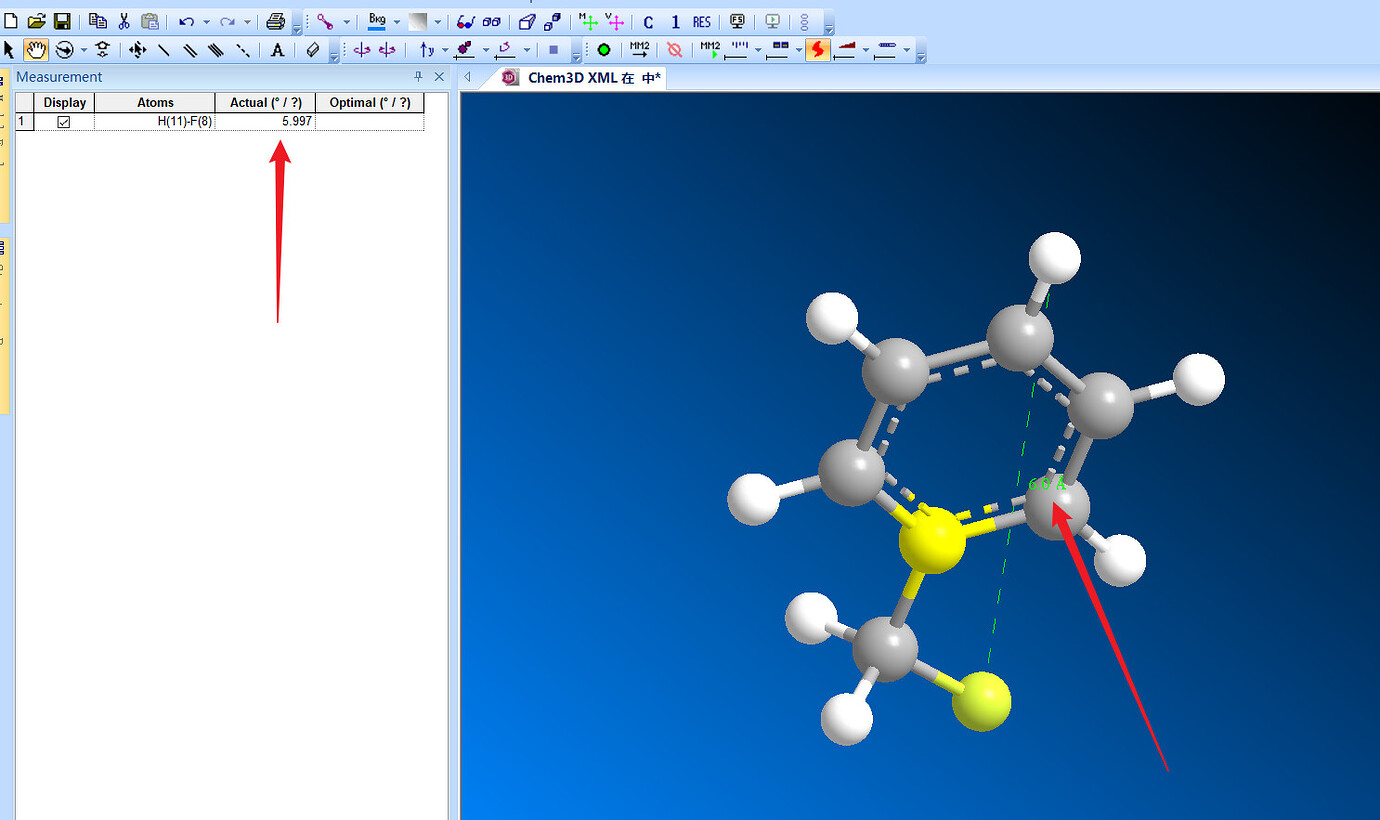Viewport: 1380px width, 820px height.
Task: Select the zoom tool
Action: pyautogui.click(x=102, y=49)
